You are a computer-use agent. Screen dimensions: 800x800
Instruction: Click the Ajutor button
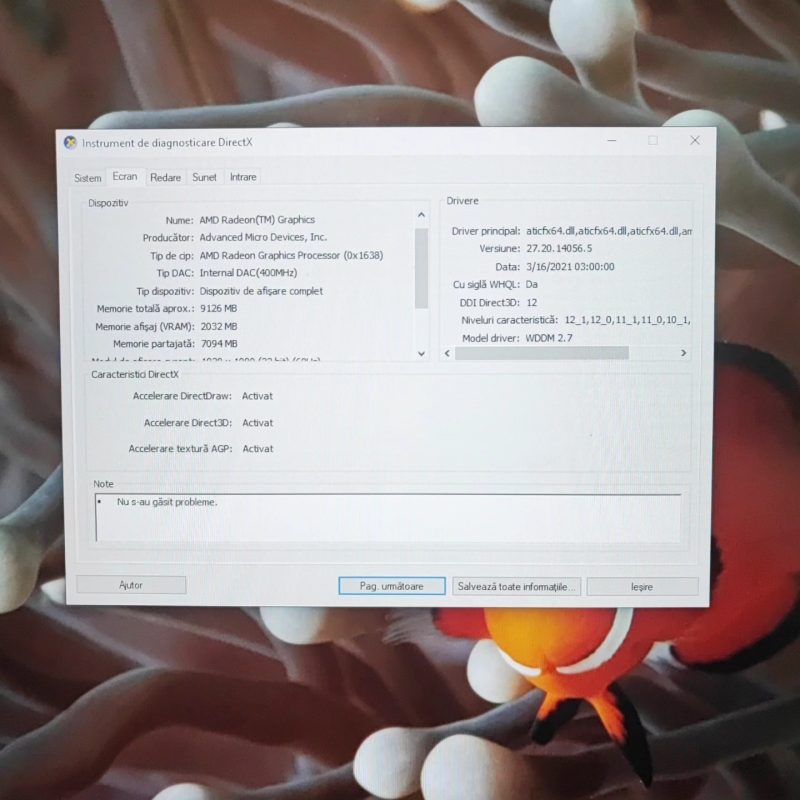(131, 585)
